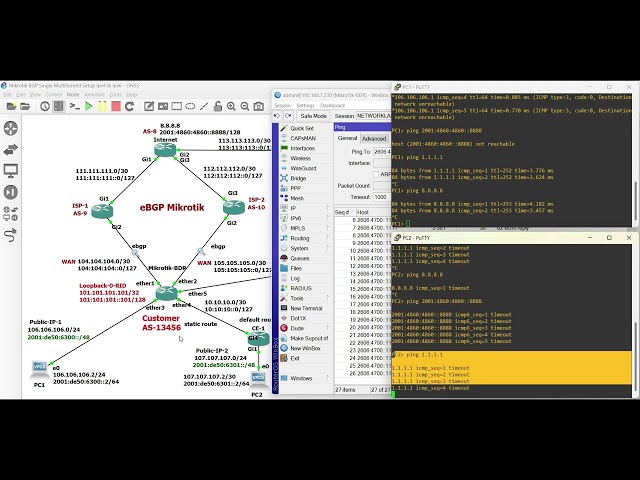Sort ping results by Seq # column

(x=344, y=212)
